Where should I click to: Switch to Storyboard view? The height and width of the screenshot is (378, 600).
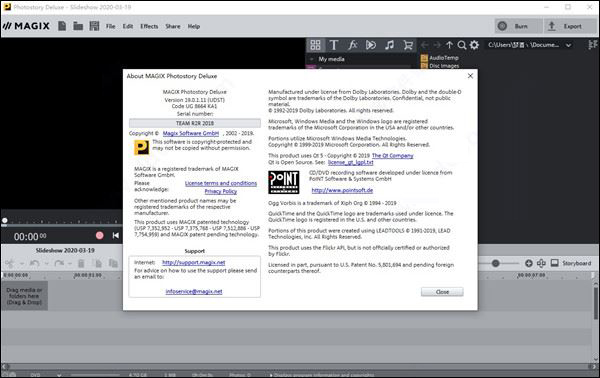tap(571, 263)
